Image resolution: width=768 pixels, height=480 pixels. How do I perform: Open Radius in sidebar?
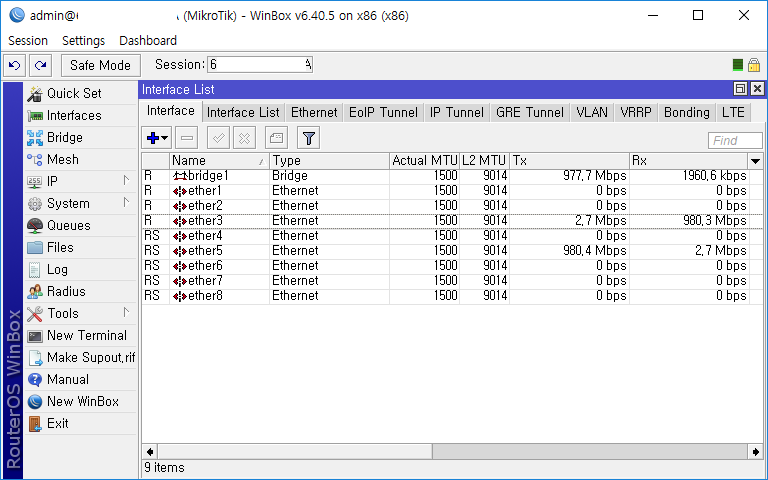point(80,292)
